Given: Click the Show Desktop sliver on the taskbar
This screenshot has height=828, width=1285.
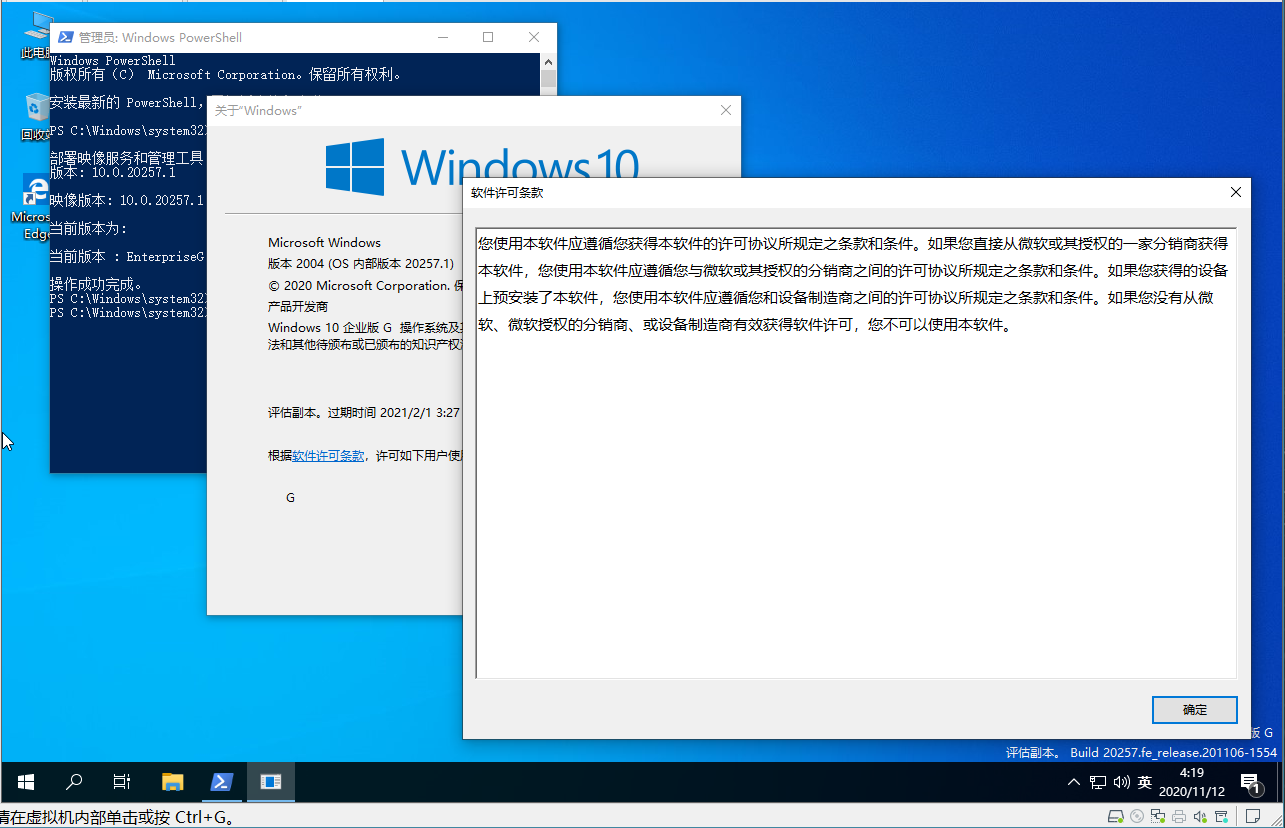Looking at the screenshot, I should (x=1281, y=782).
